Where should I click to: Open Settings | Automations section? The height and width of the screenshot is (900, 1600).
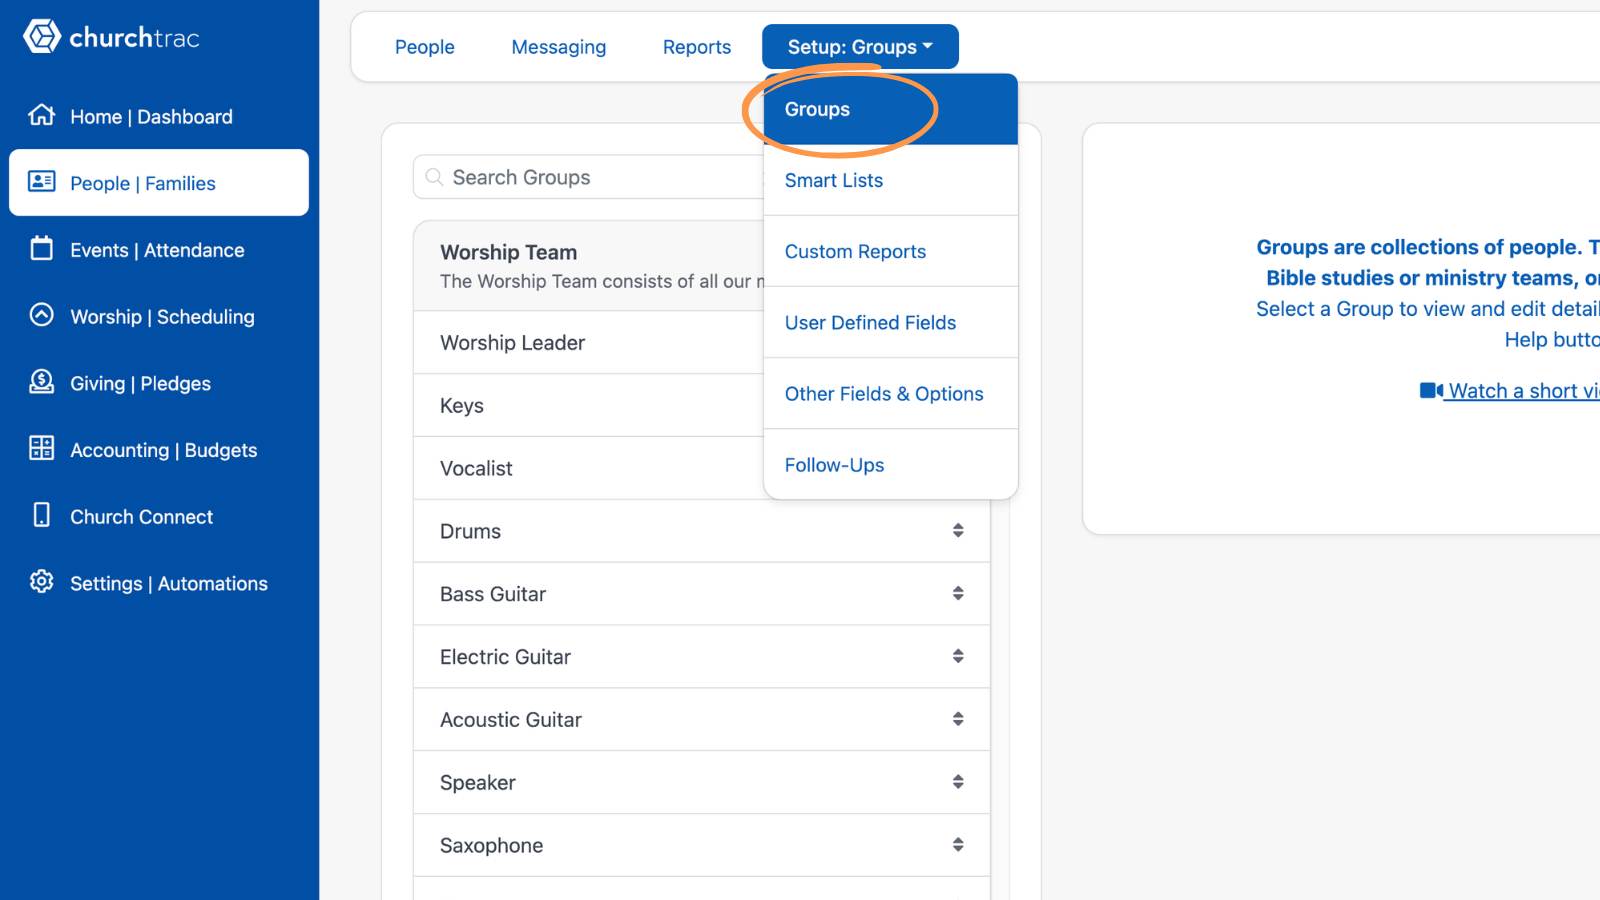tap(159, 583)
